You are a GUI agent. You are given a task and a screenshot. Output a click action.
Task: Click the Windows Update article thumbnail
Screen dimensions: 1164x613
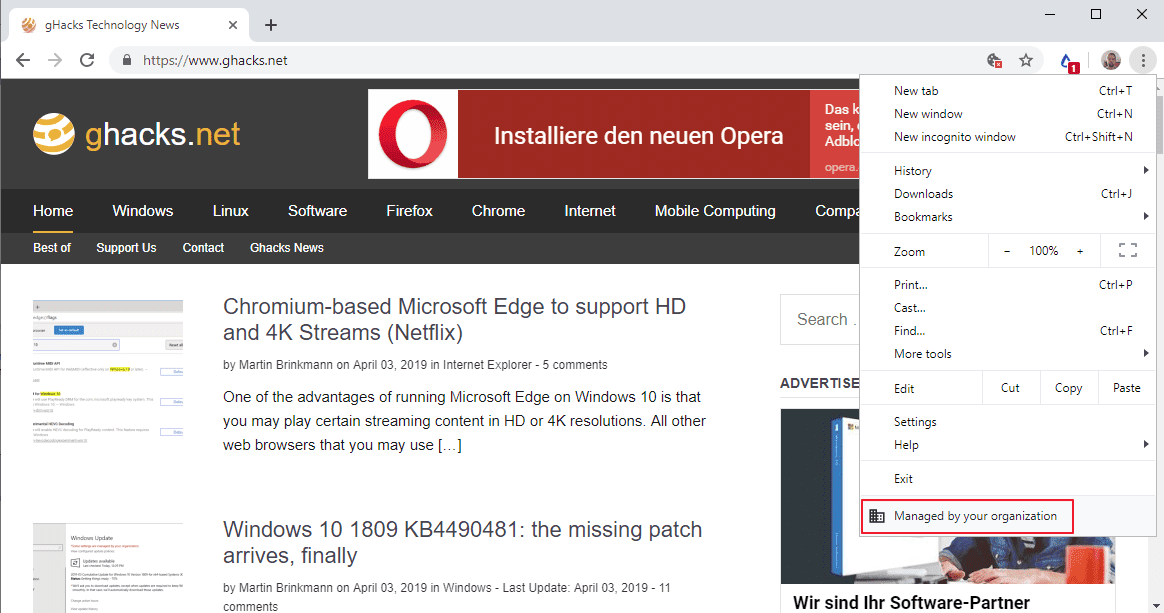click(x=108, y=568)
